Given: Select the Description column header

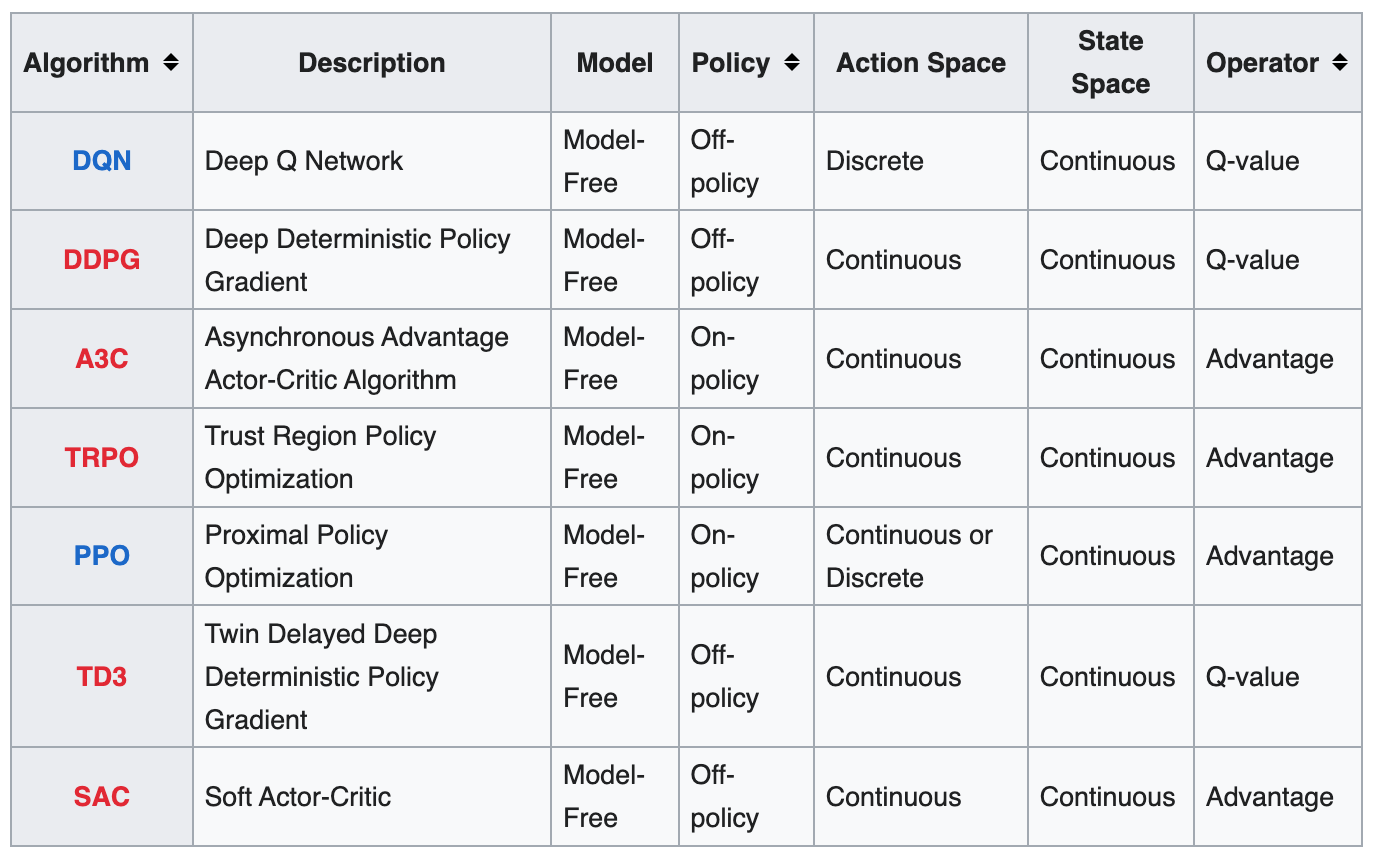Looking at the screenshot, I should (372, 63).
